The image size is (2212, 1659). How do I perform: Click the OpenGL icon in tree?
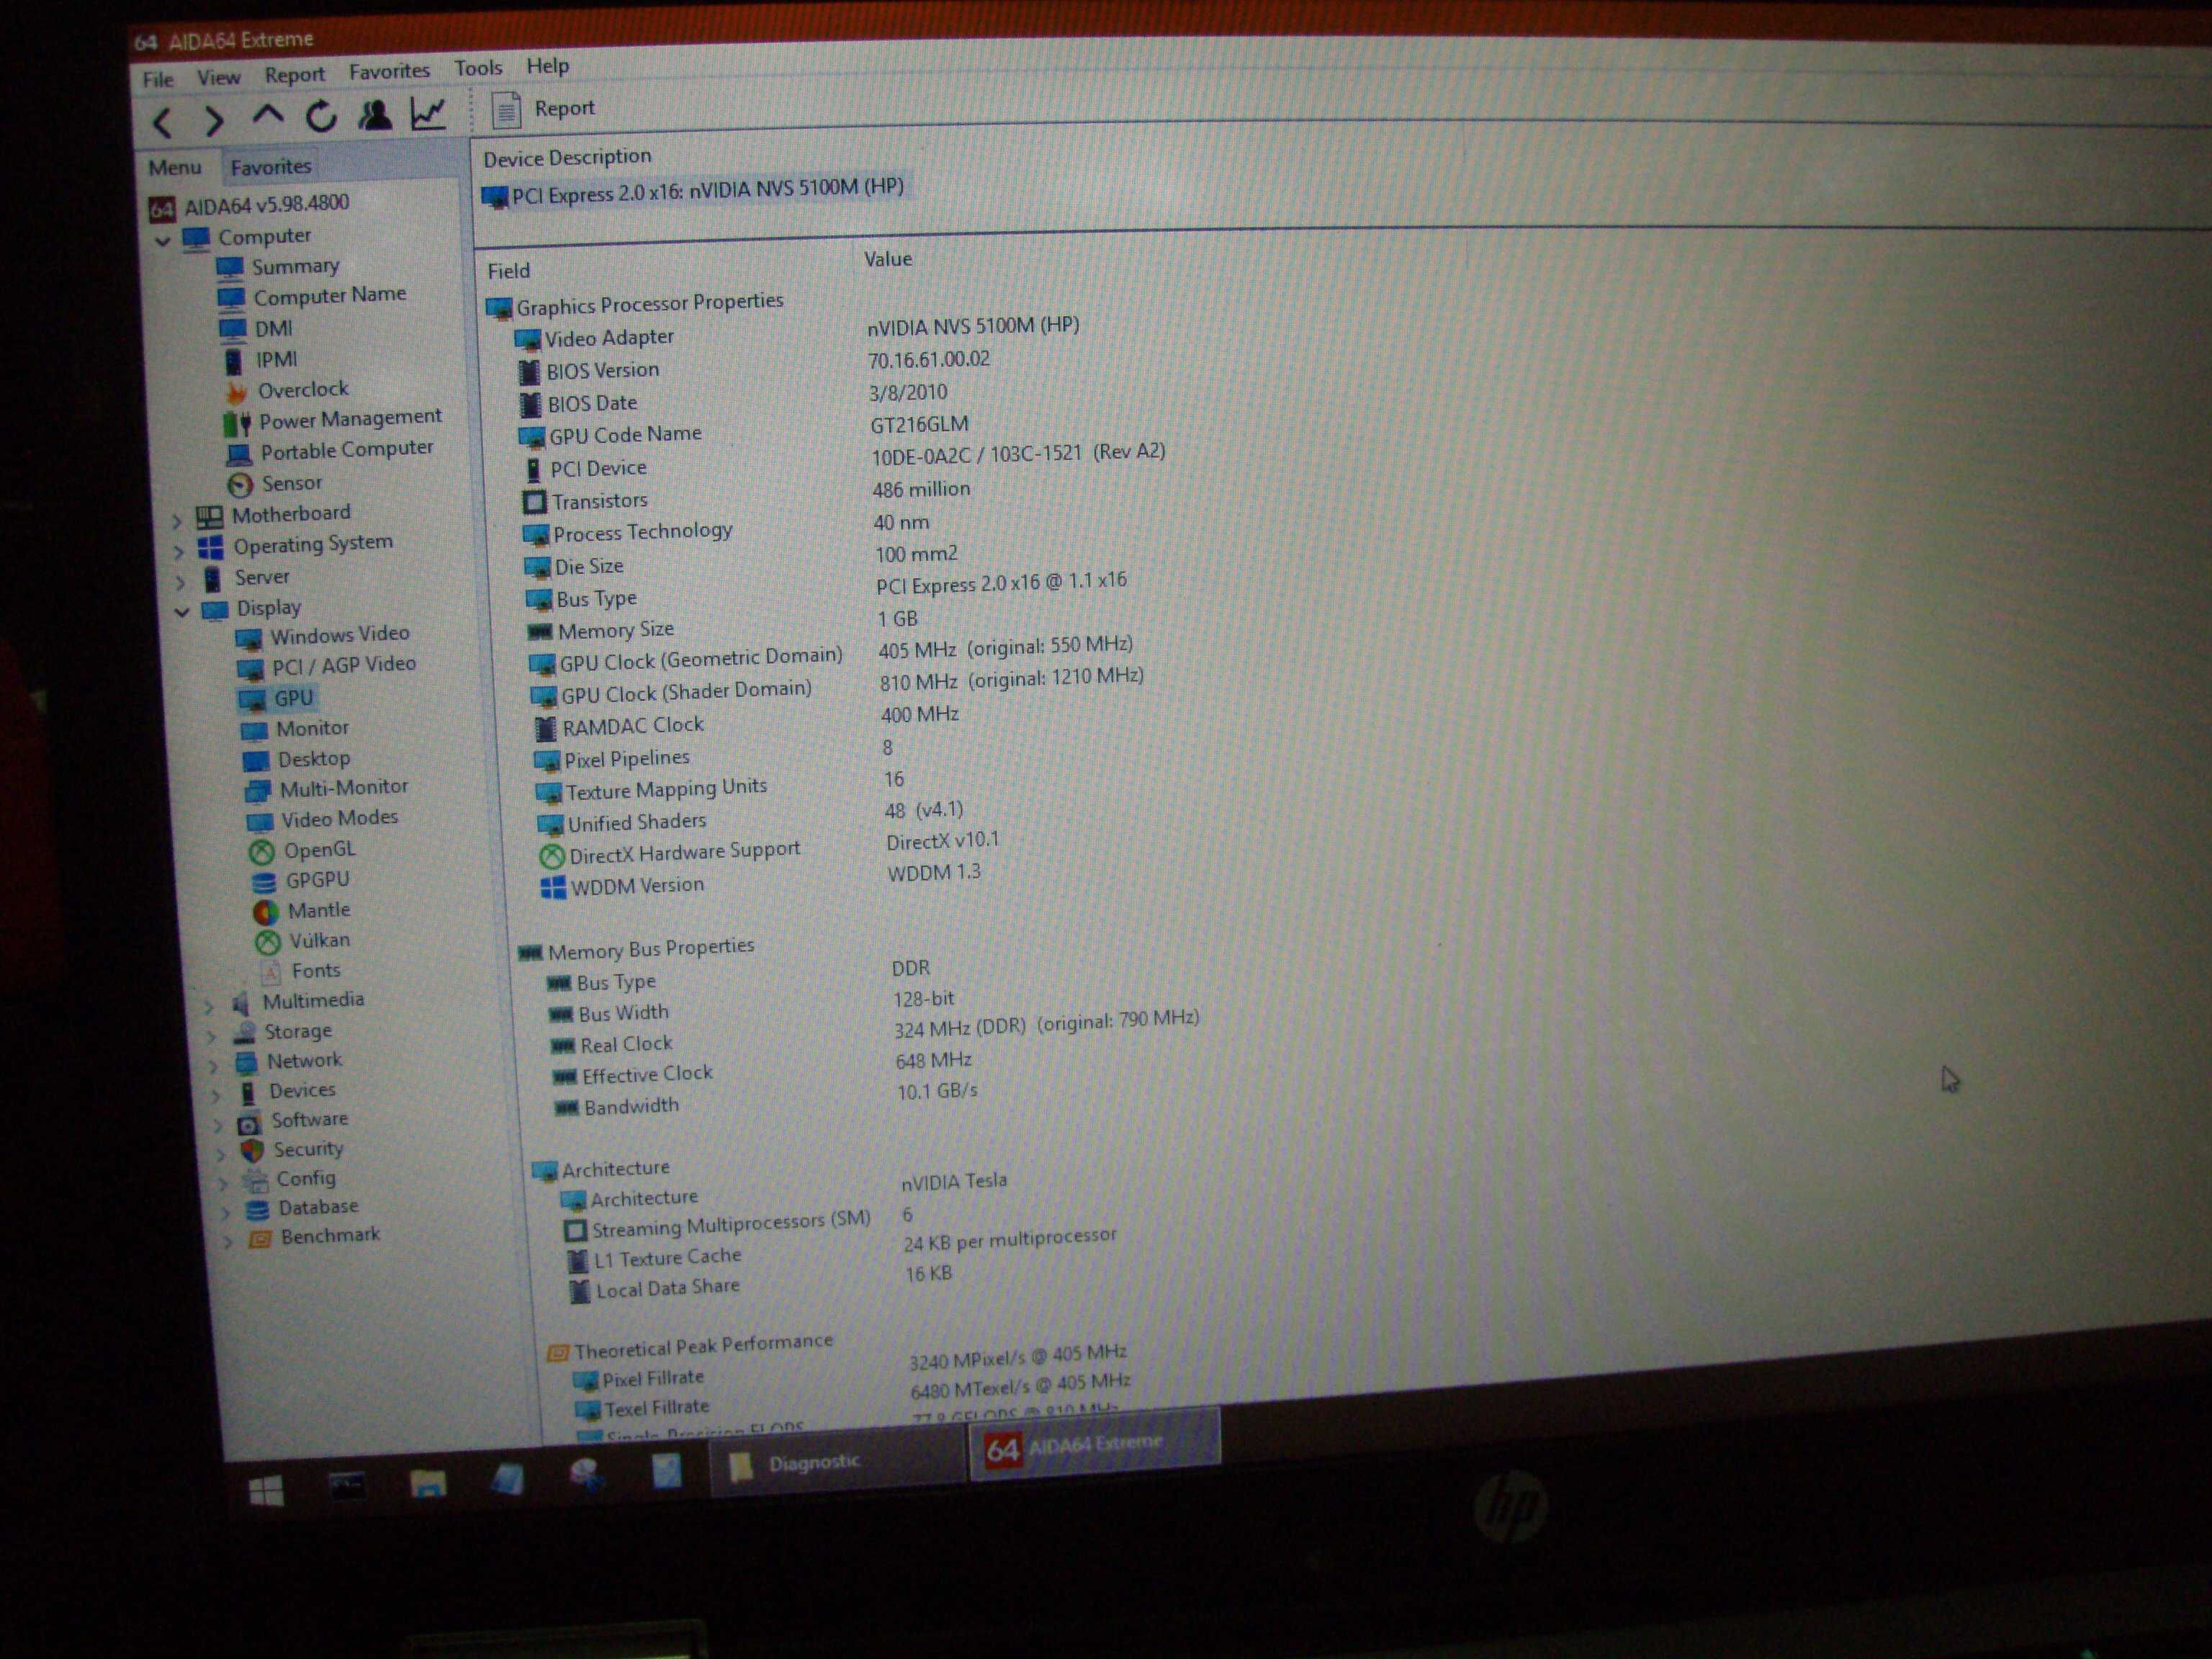click(x=261, y=852)
